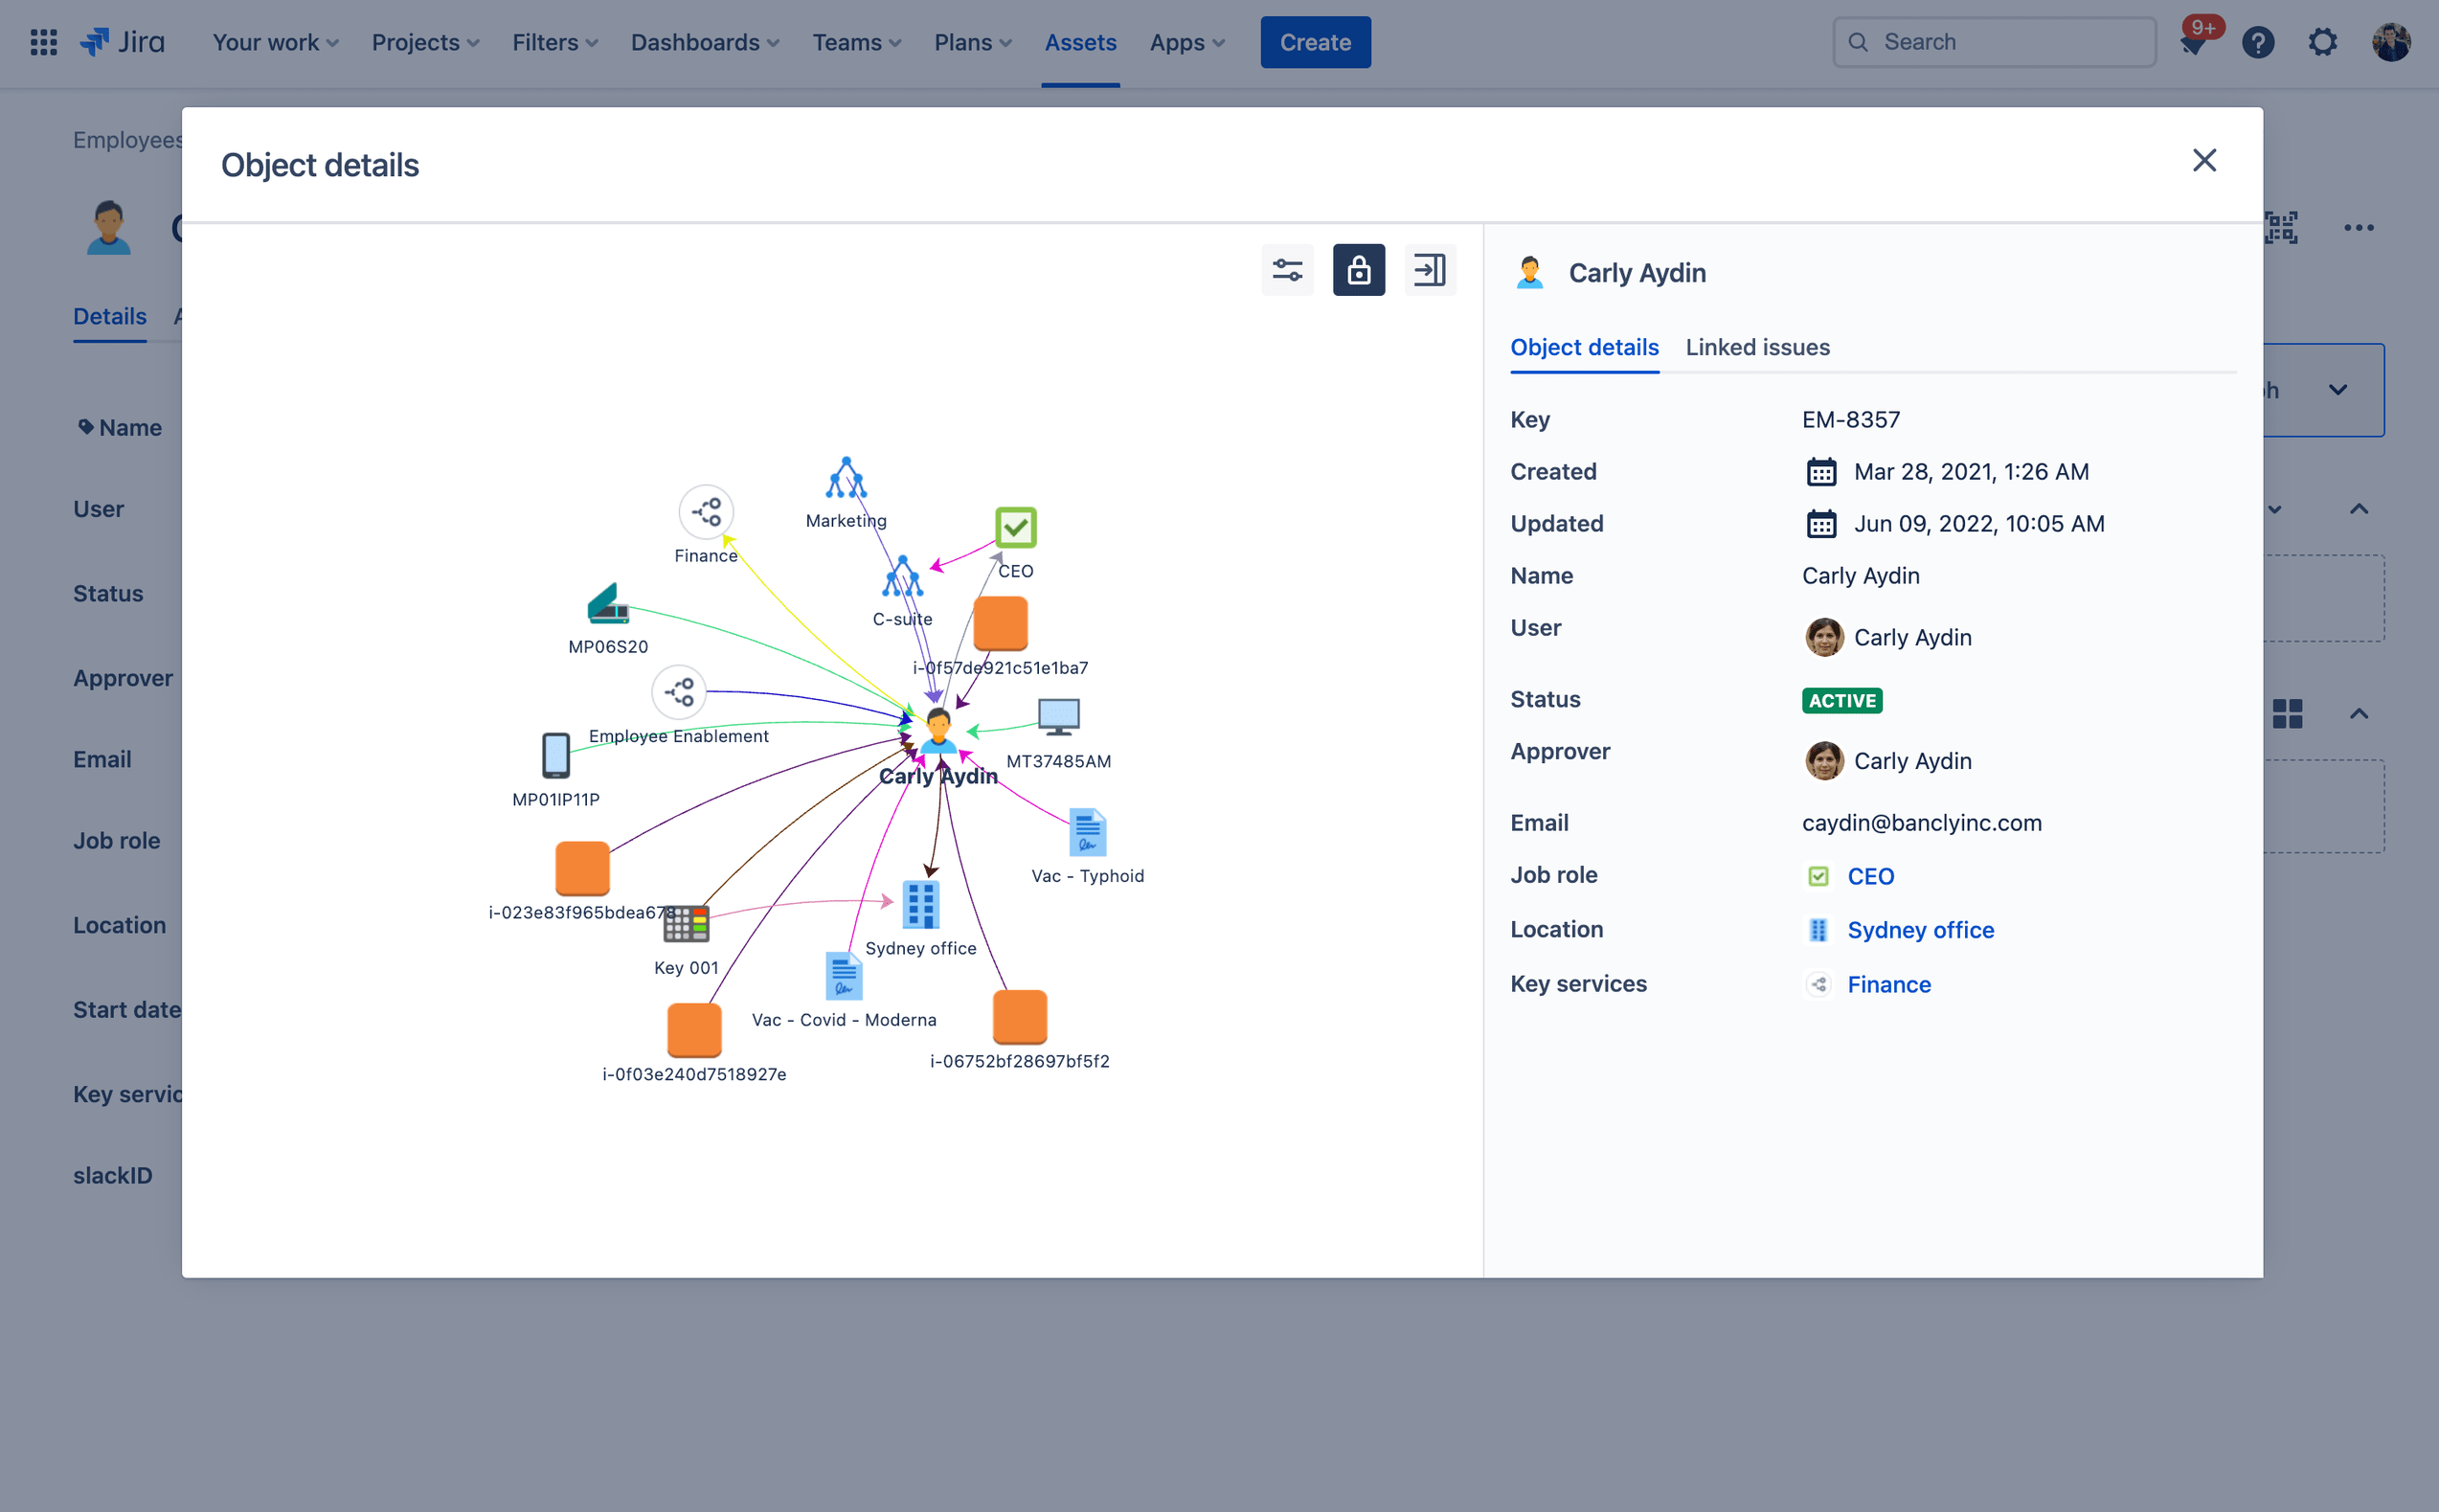
Task: Click the CEO job role link
Action: (x=1873, y=876)
